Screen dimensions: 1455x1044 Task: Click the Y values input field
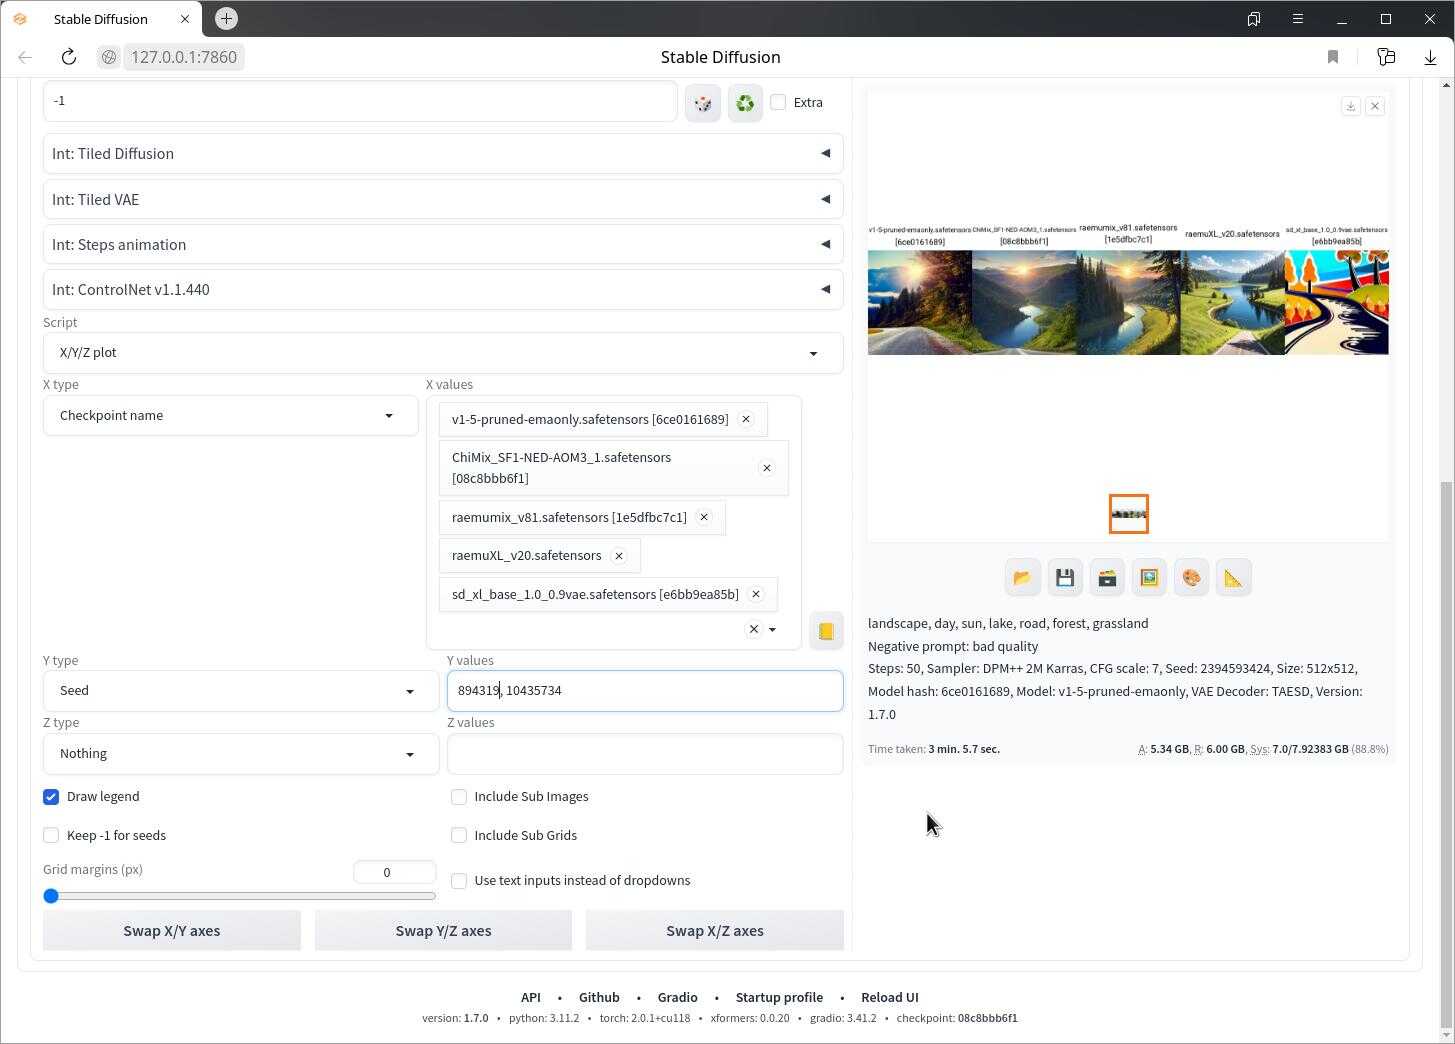click(x=645, y=691)
